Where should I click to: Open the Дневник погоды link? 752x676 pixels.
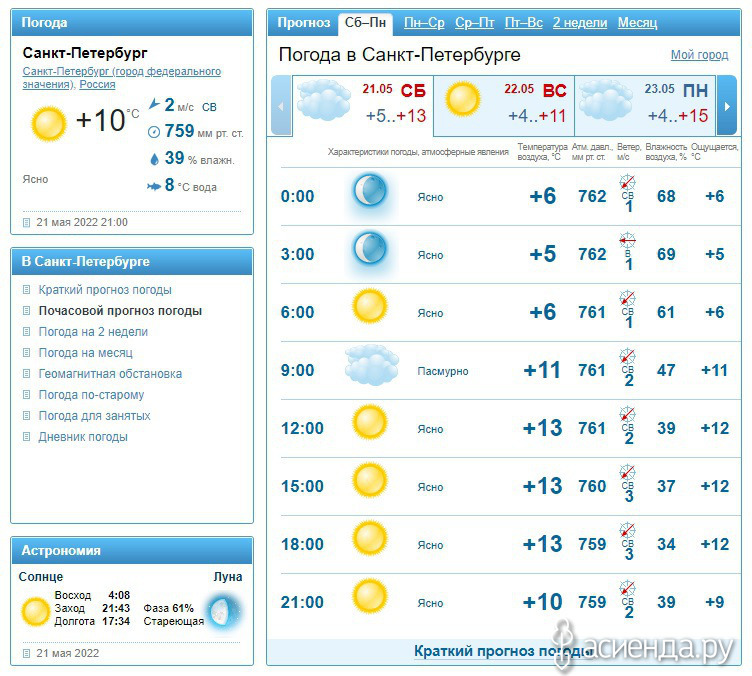click(x=83, y=437)
